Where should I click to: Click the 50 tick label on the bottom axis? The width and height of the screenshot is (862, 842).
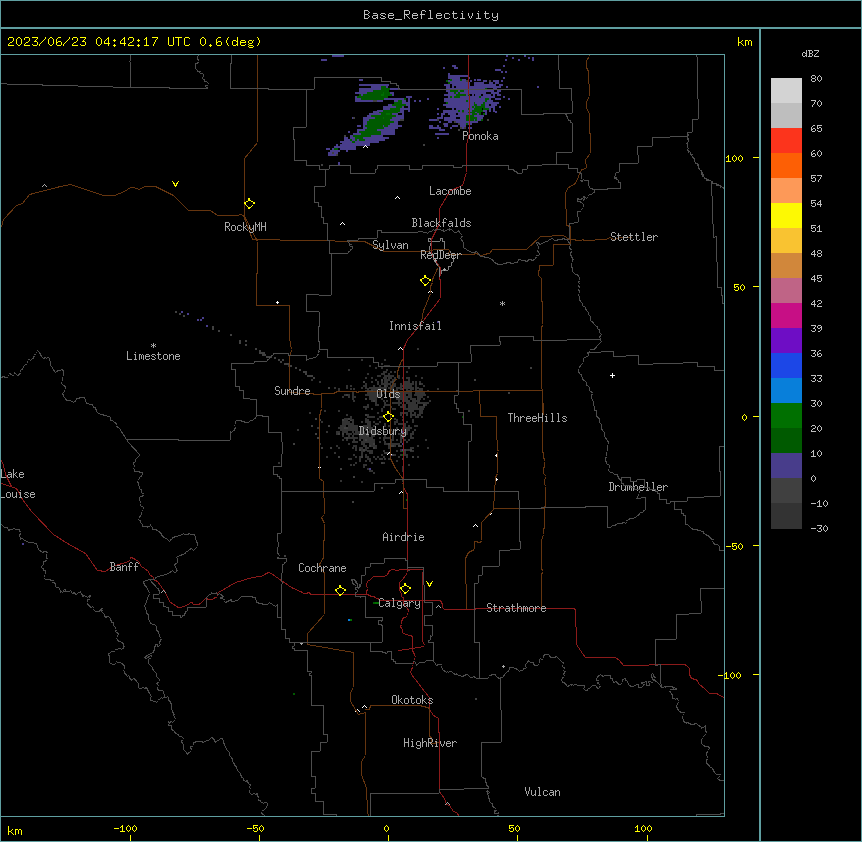[x=514, y=828]
